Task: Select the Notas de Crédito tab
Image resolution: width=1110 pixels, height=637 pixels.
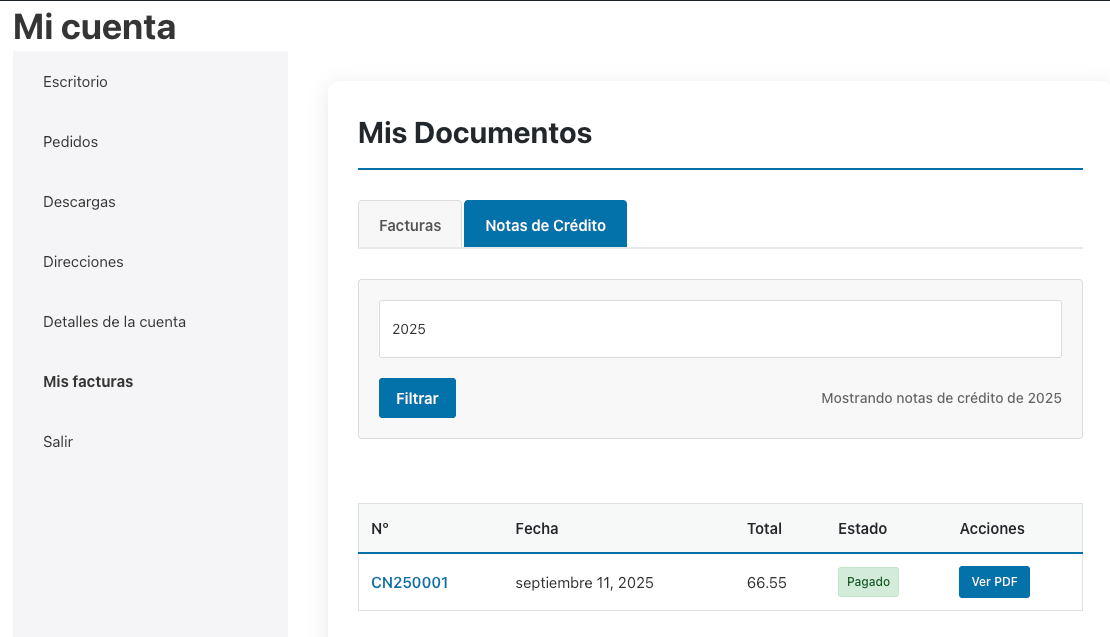Action: pos(545,225)
